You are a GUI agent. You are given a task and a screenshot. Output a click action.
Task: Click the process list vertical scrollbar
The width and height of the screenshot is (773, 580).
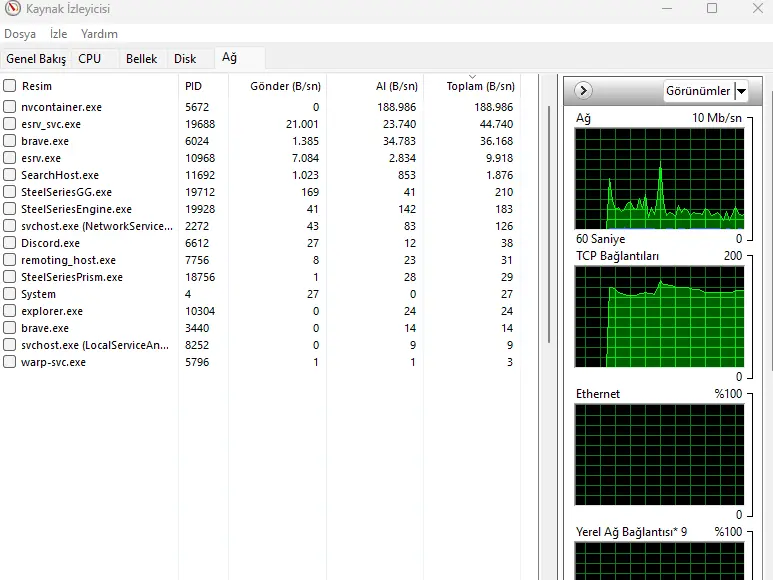(549, 224)
